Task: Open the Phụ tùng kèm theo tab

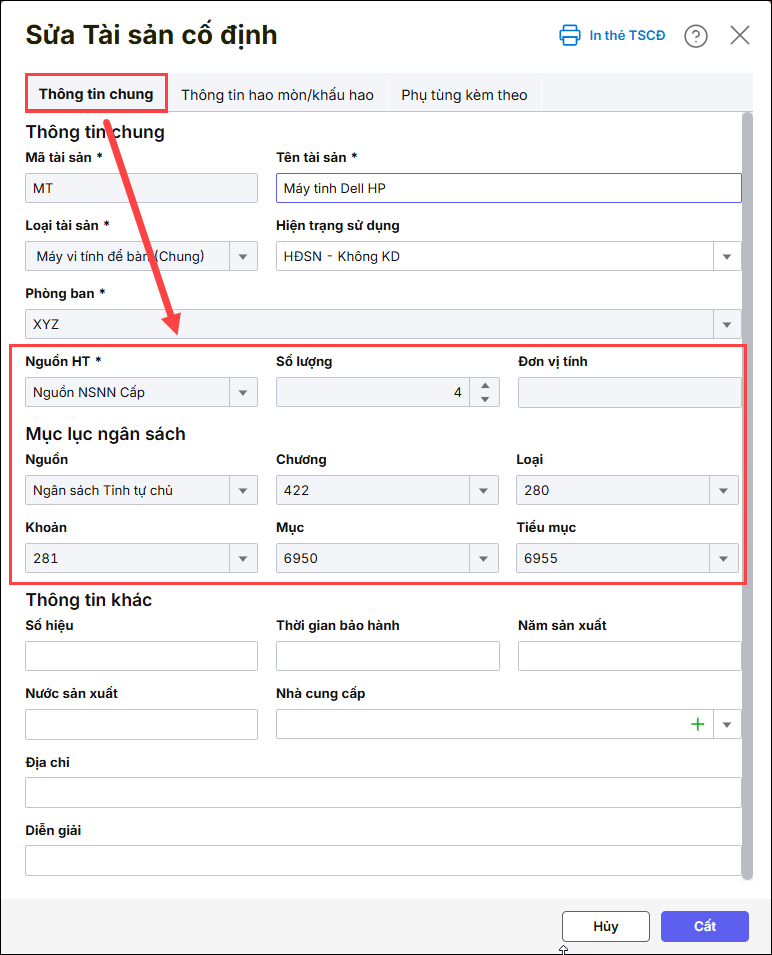Action: 464,95
